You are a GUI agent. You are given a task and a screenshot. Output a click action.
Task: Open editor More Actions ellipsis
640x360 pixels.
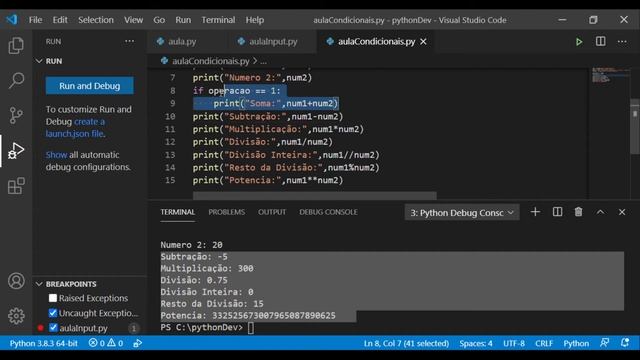(x=622, y=42)
